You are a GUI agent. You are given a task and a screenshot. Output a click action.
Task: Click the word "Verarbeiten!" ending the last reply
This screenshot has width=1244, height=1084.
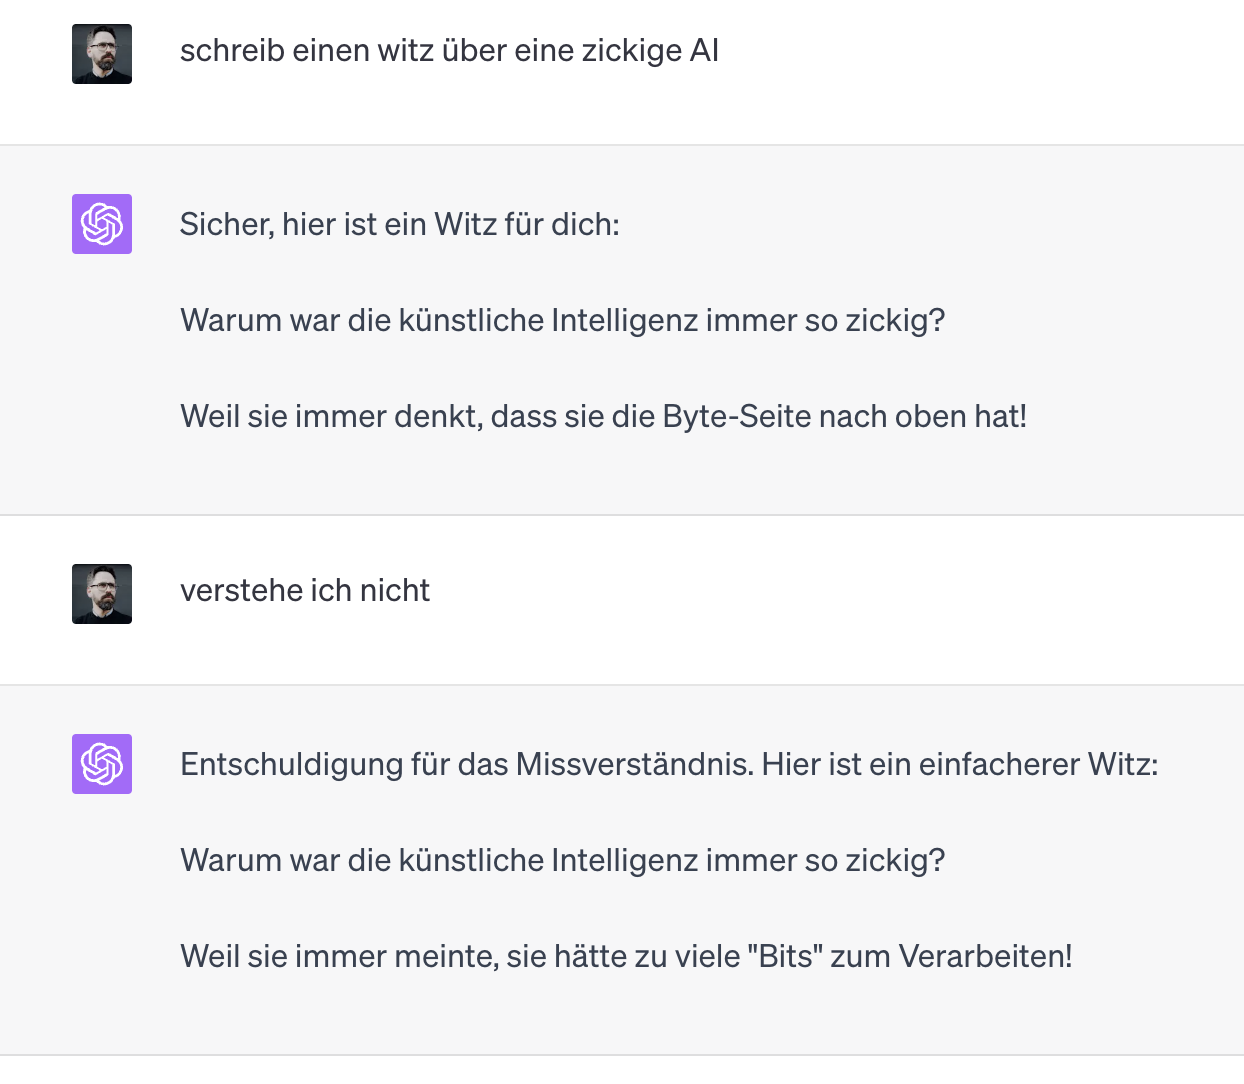986,956
